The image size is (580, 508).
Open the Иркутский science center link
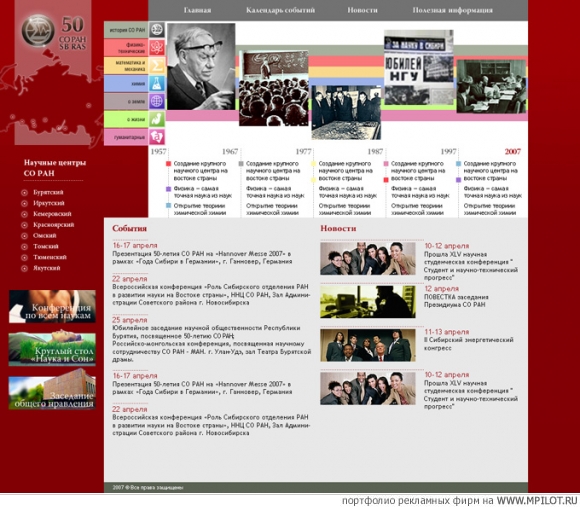[49, 203]
